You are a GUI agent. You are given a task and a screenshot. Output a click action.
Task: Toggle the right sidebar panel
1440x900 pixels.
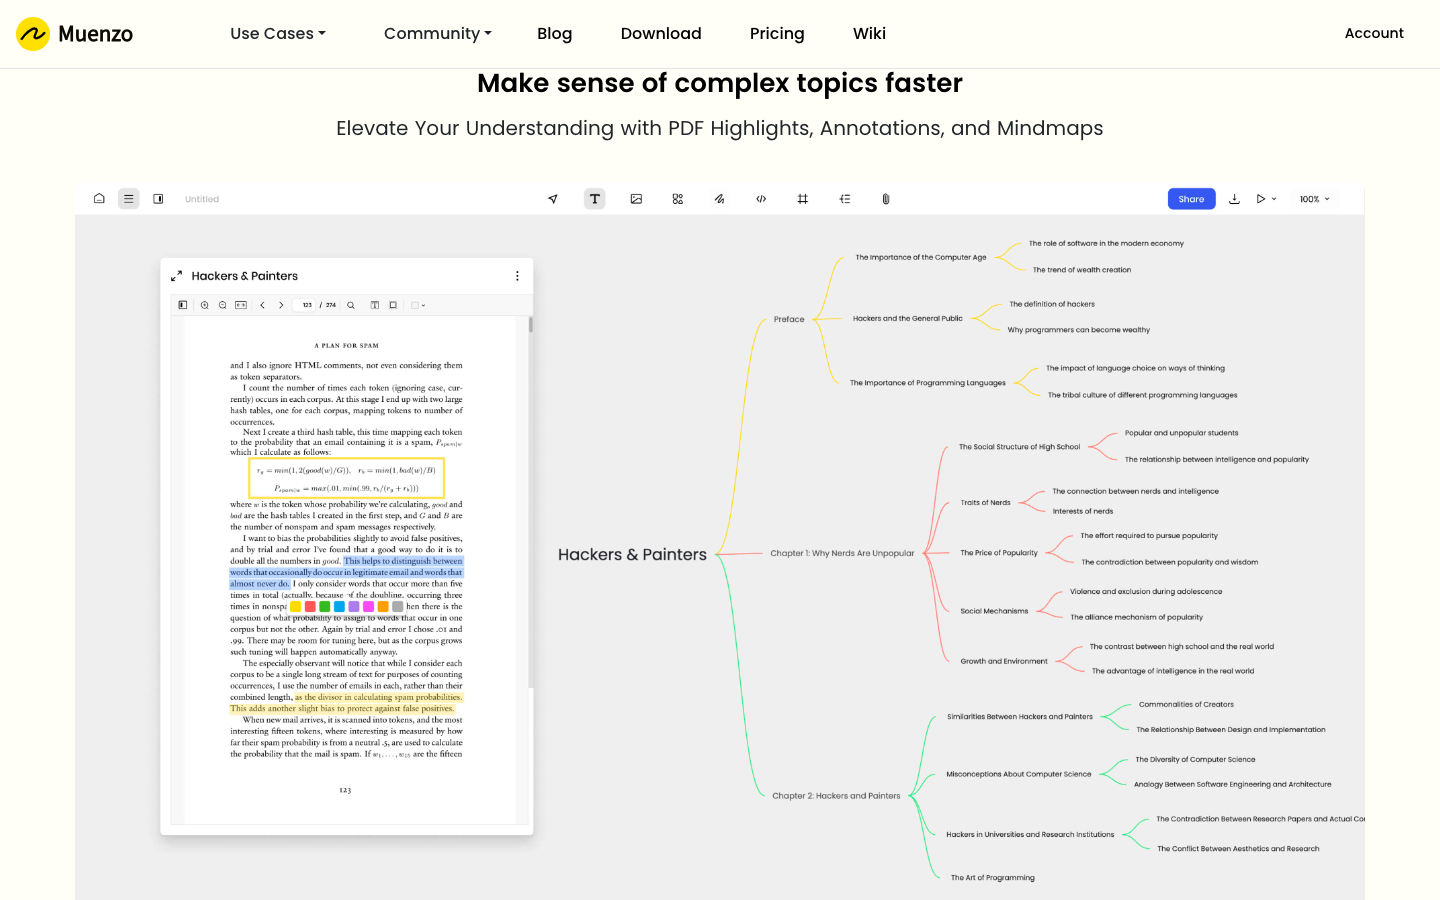[x=158, y=199]
